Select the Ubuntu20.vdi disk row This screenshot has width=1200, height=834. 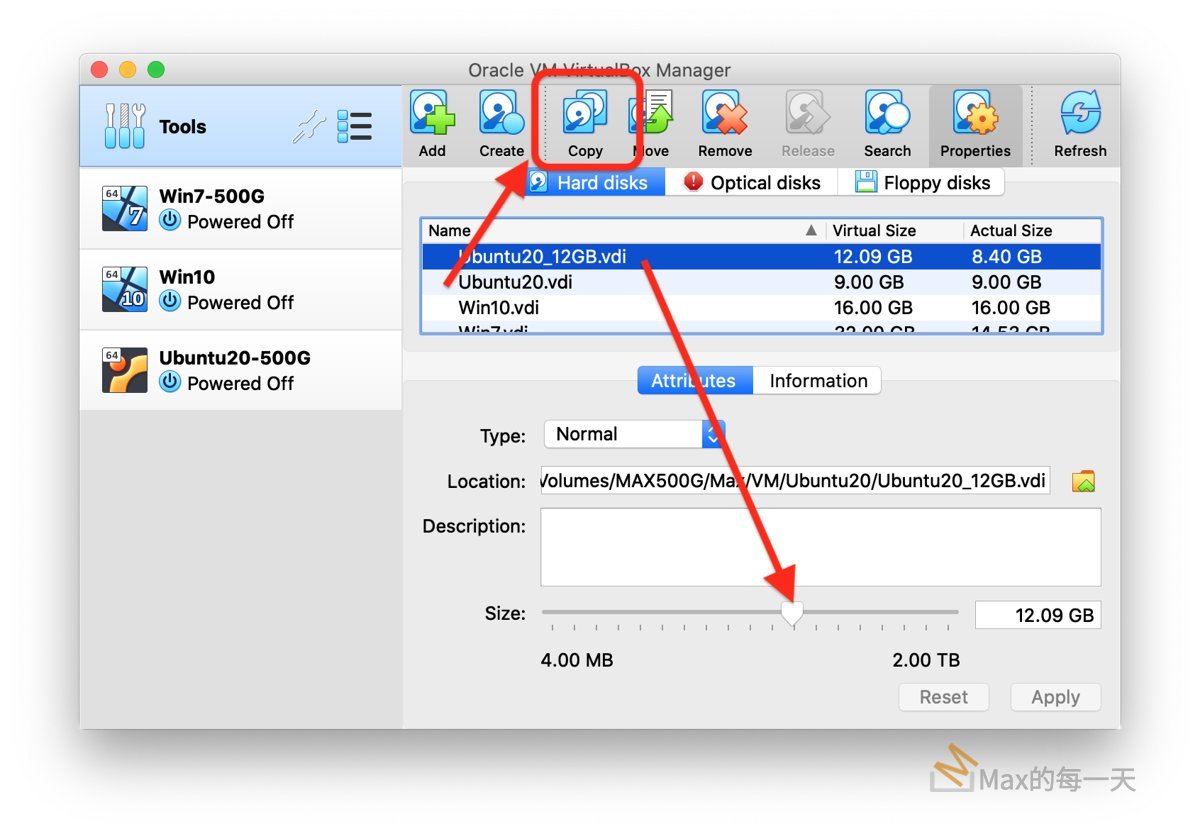point(762,283)
